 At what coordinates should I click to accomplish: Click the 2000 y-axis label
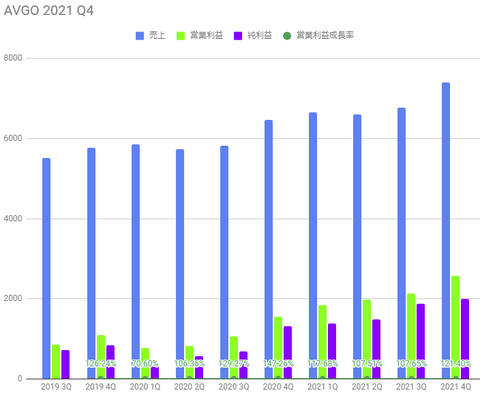pyautogui.click(x=13, y=298)
